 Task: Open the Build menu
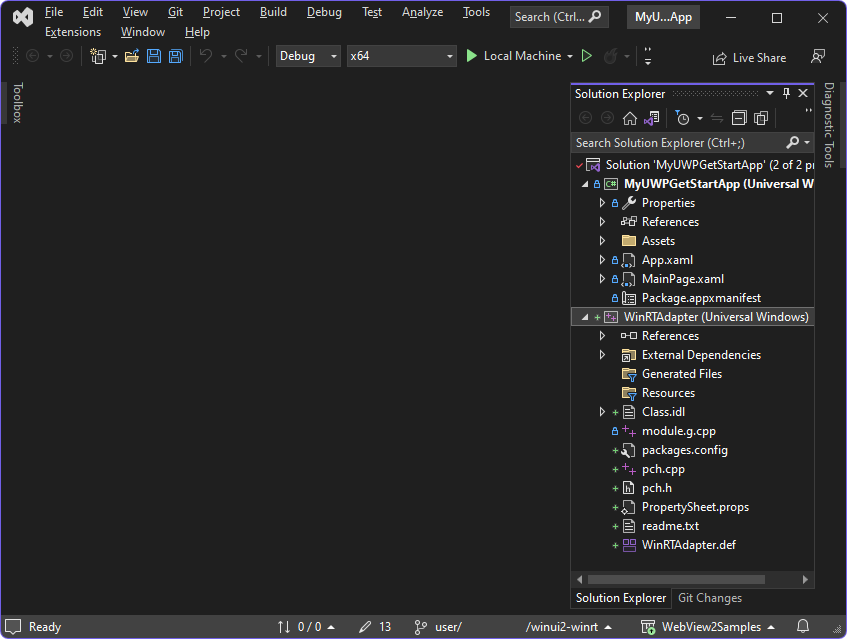click(273, 12)
